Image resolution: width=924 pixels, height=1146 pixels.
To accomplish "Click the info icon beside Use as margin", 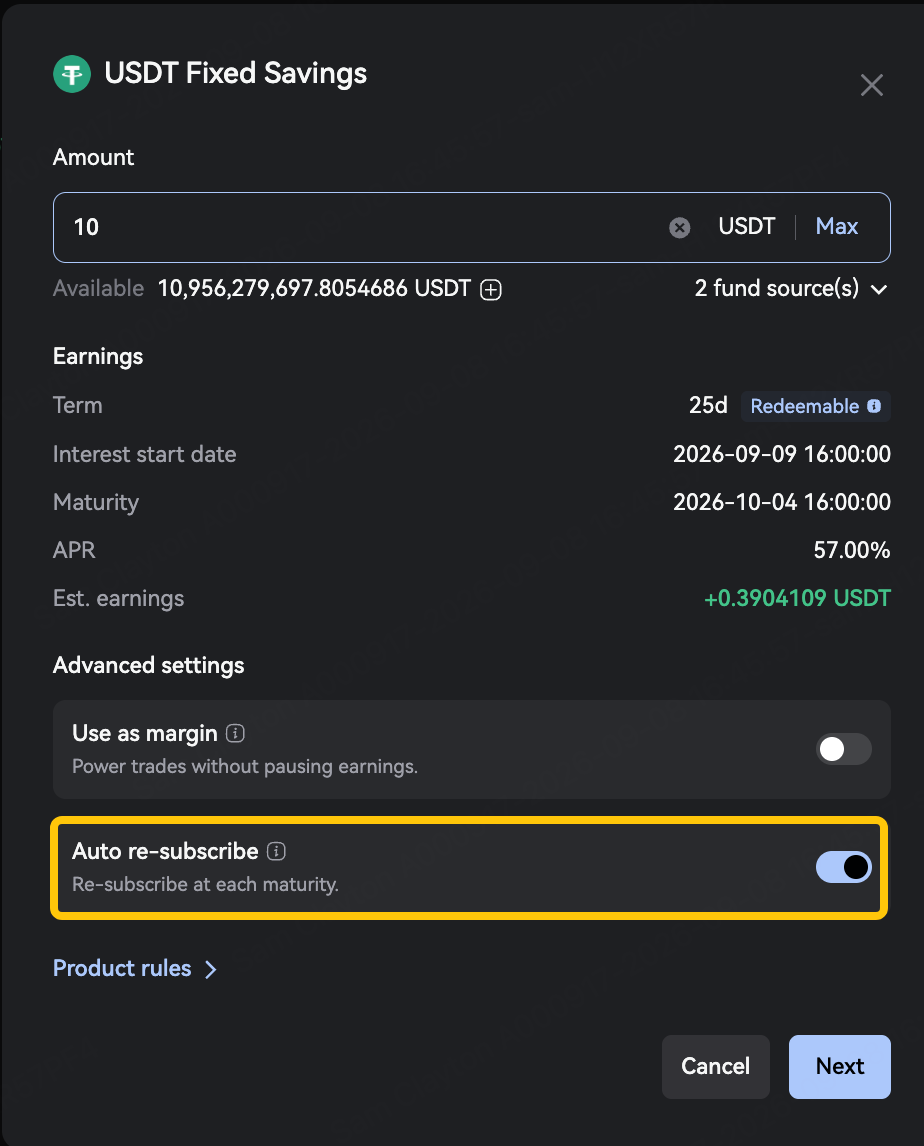I will click(235, 733).
